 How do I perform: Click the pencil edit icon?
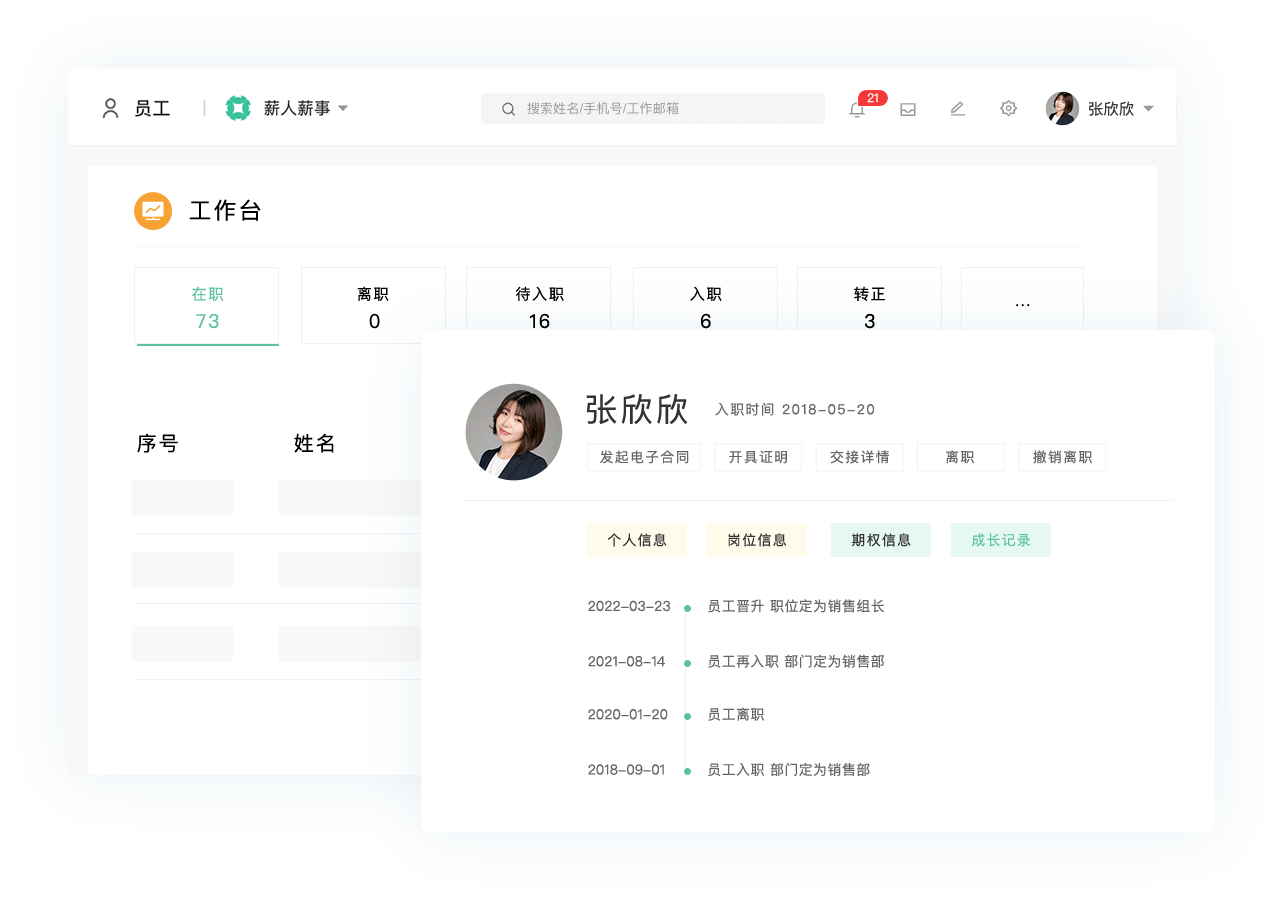[957, 109]
